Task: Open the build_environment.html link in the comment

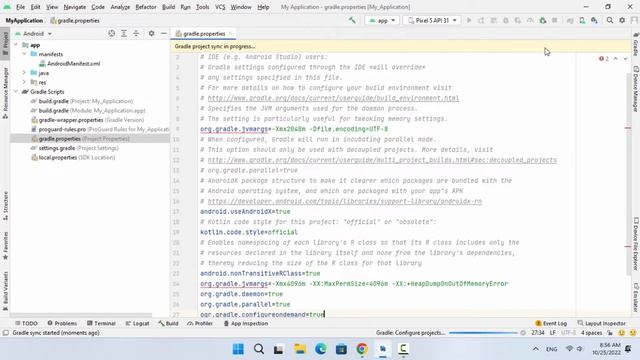Action: click(333, 98)
